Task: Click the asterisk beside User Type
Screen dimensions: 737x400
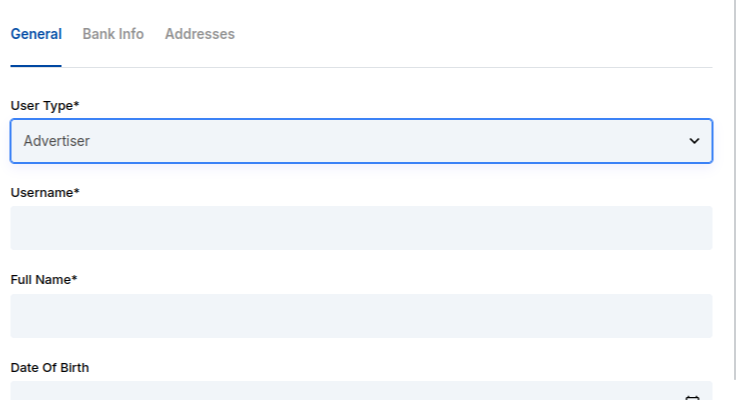Action: (77, 104)
